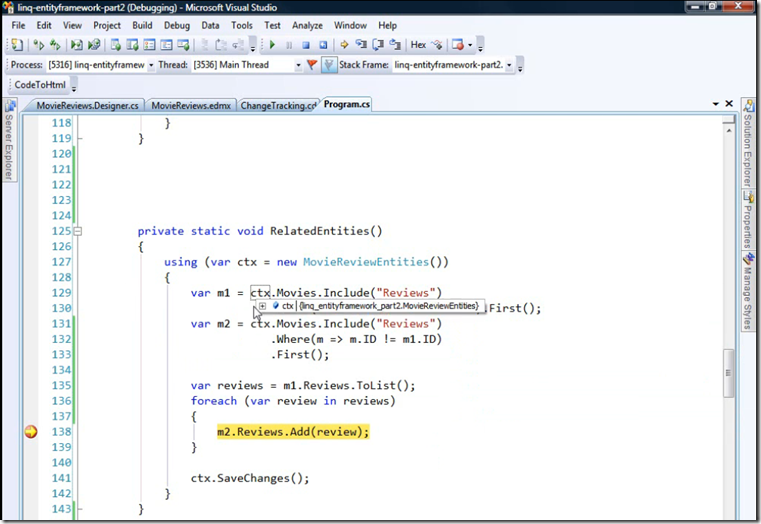The image size is (761, 524).
Task: Click the ctx.SaveChanges() line
Action: (x=250, y=478)
